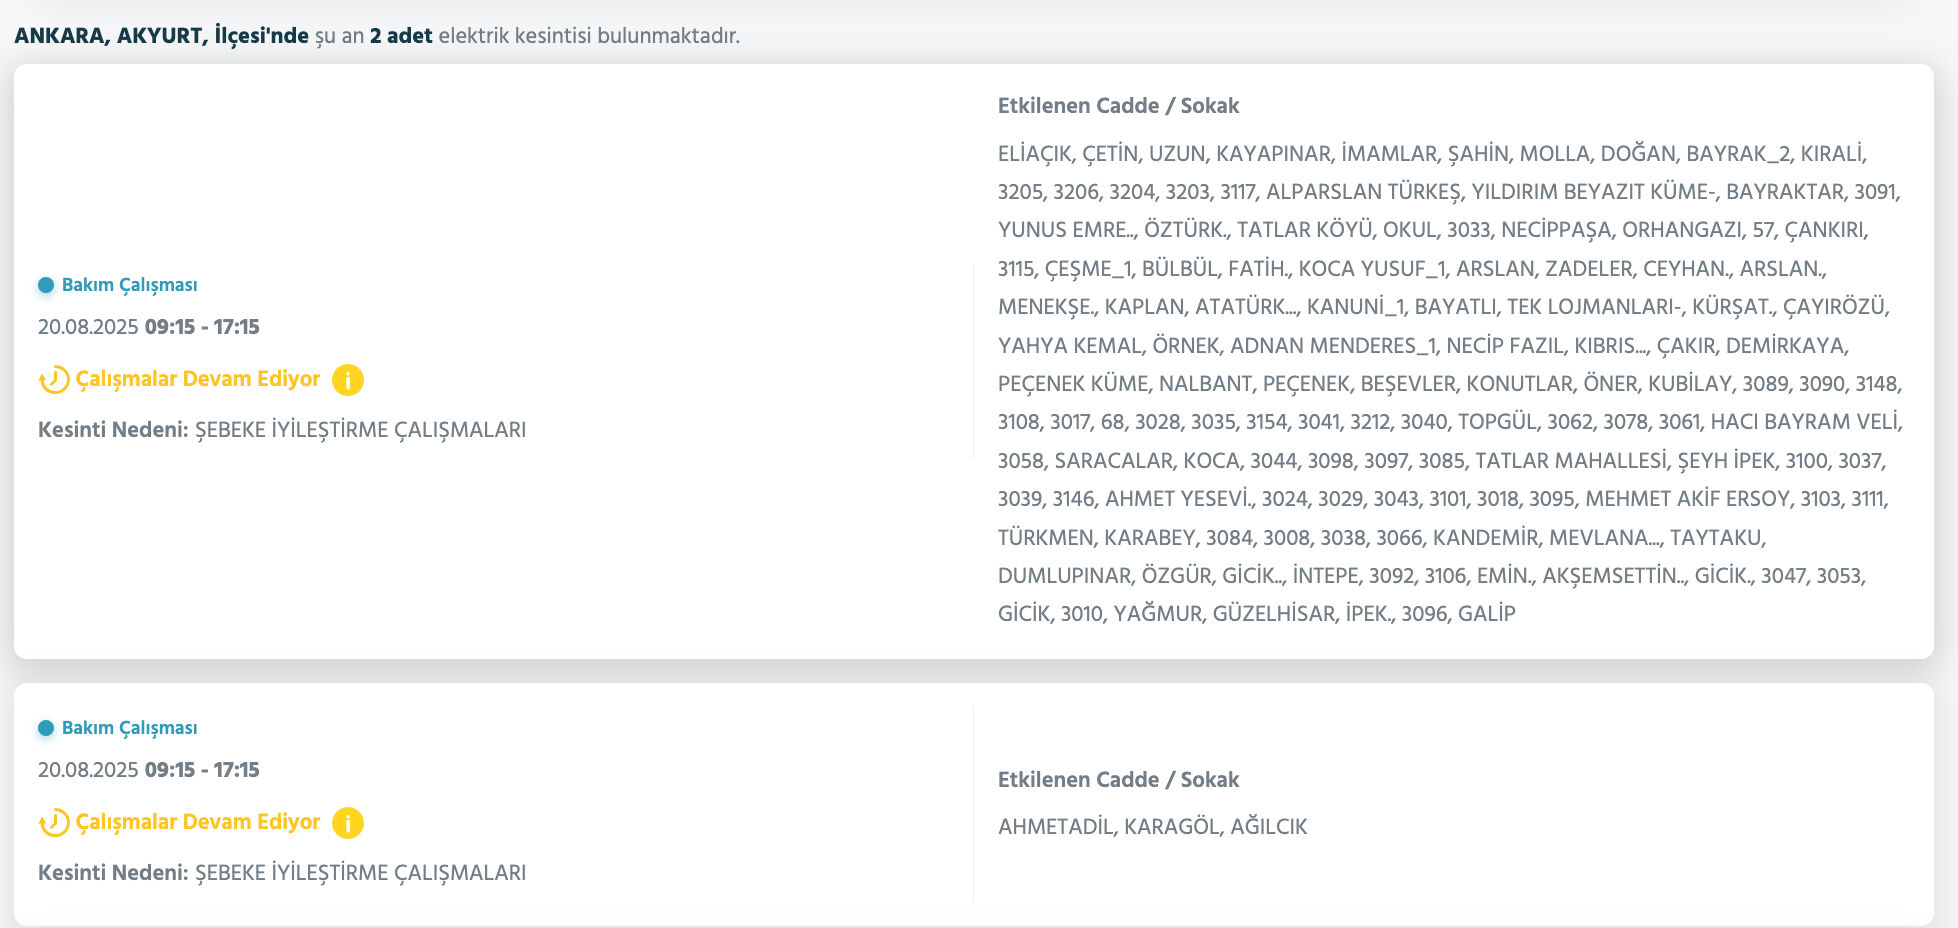Click the "Etkilenen Cadde / Sokak" heading above AHMETADİL
The image size is (1958, 928).
point(1118,780)
